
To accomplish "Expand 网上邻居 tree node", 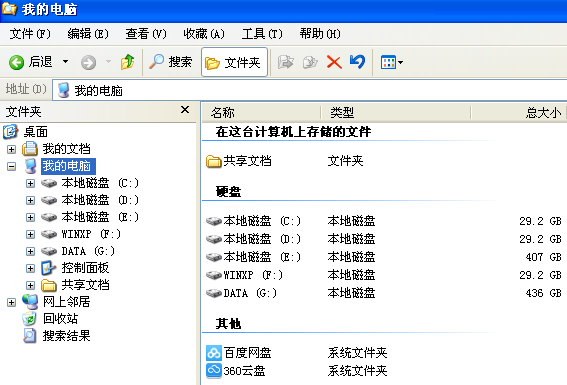I will 12,303.
